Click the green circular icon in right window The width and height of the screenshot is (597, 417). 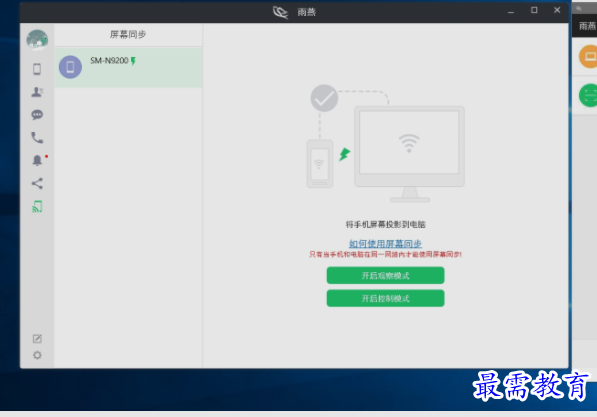click(589, 95)
